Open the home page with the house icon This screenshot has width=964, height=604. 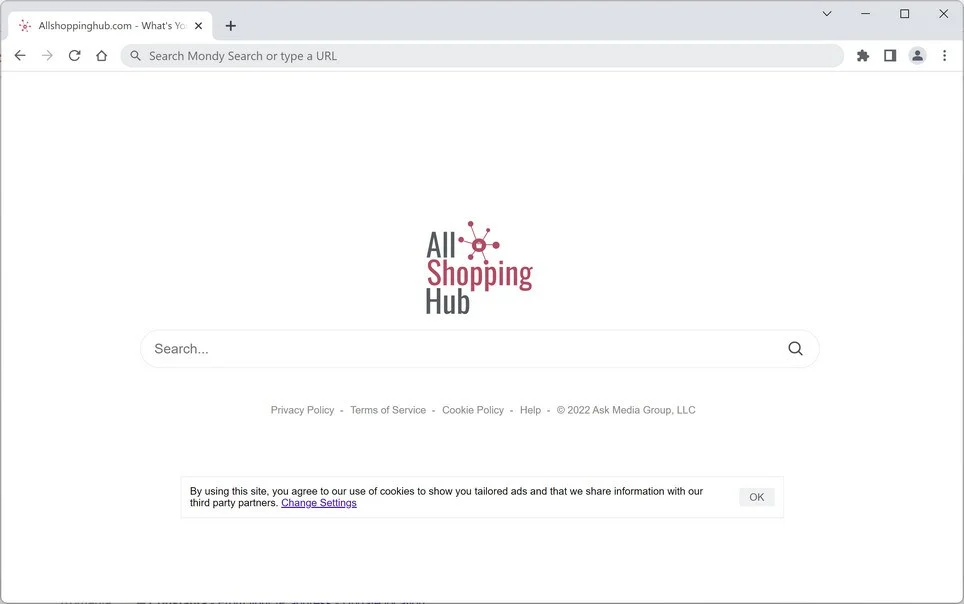(101, 56)
